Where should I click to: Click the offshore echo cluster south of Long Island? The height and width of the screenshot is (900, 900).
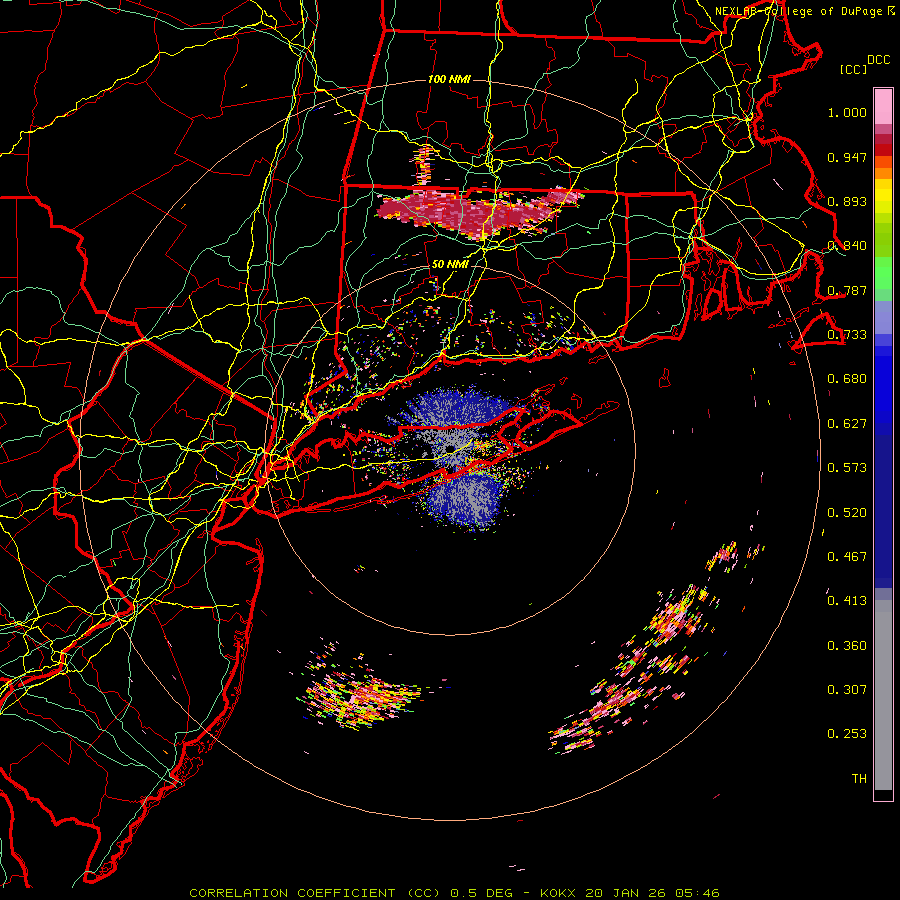point(359,695)
